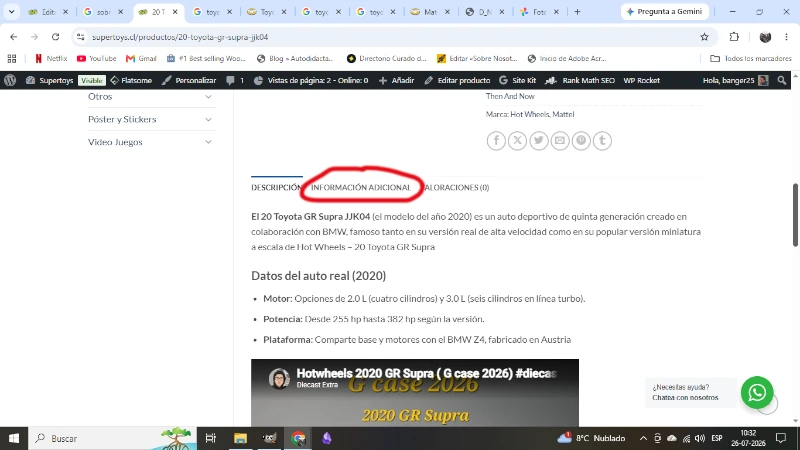Viewport: 800px width, 450px height.
Task: Open Añadir new content menu
Action: coord(396,80)
